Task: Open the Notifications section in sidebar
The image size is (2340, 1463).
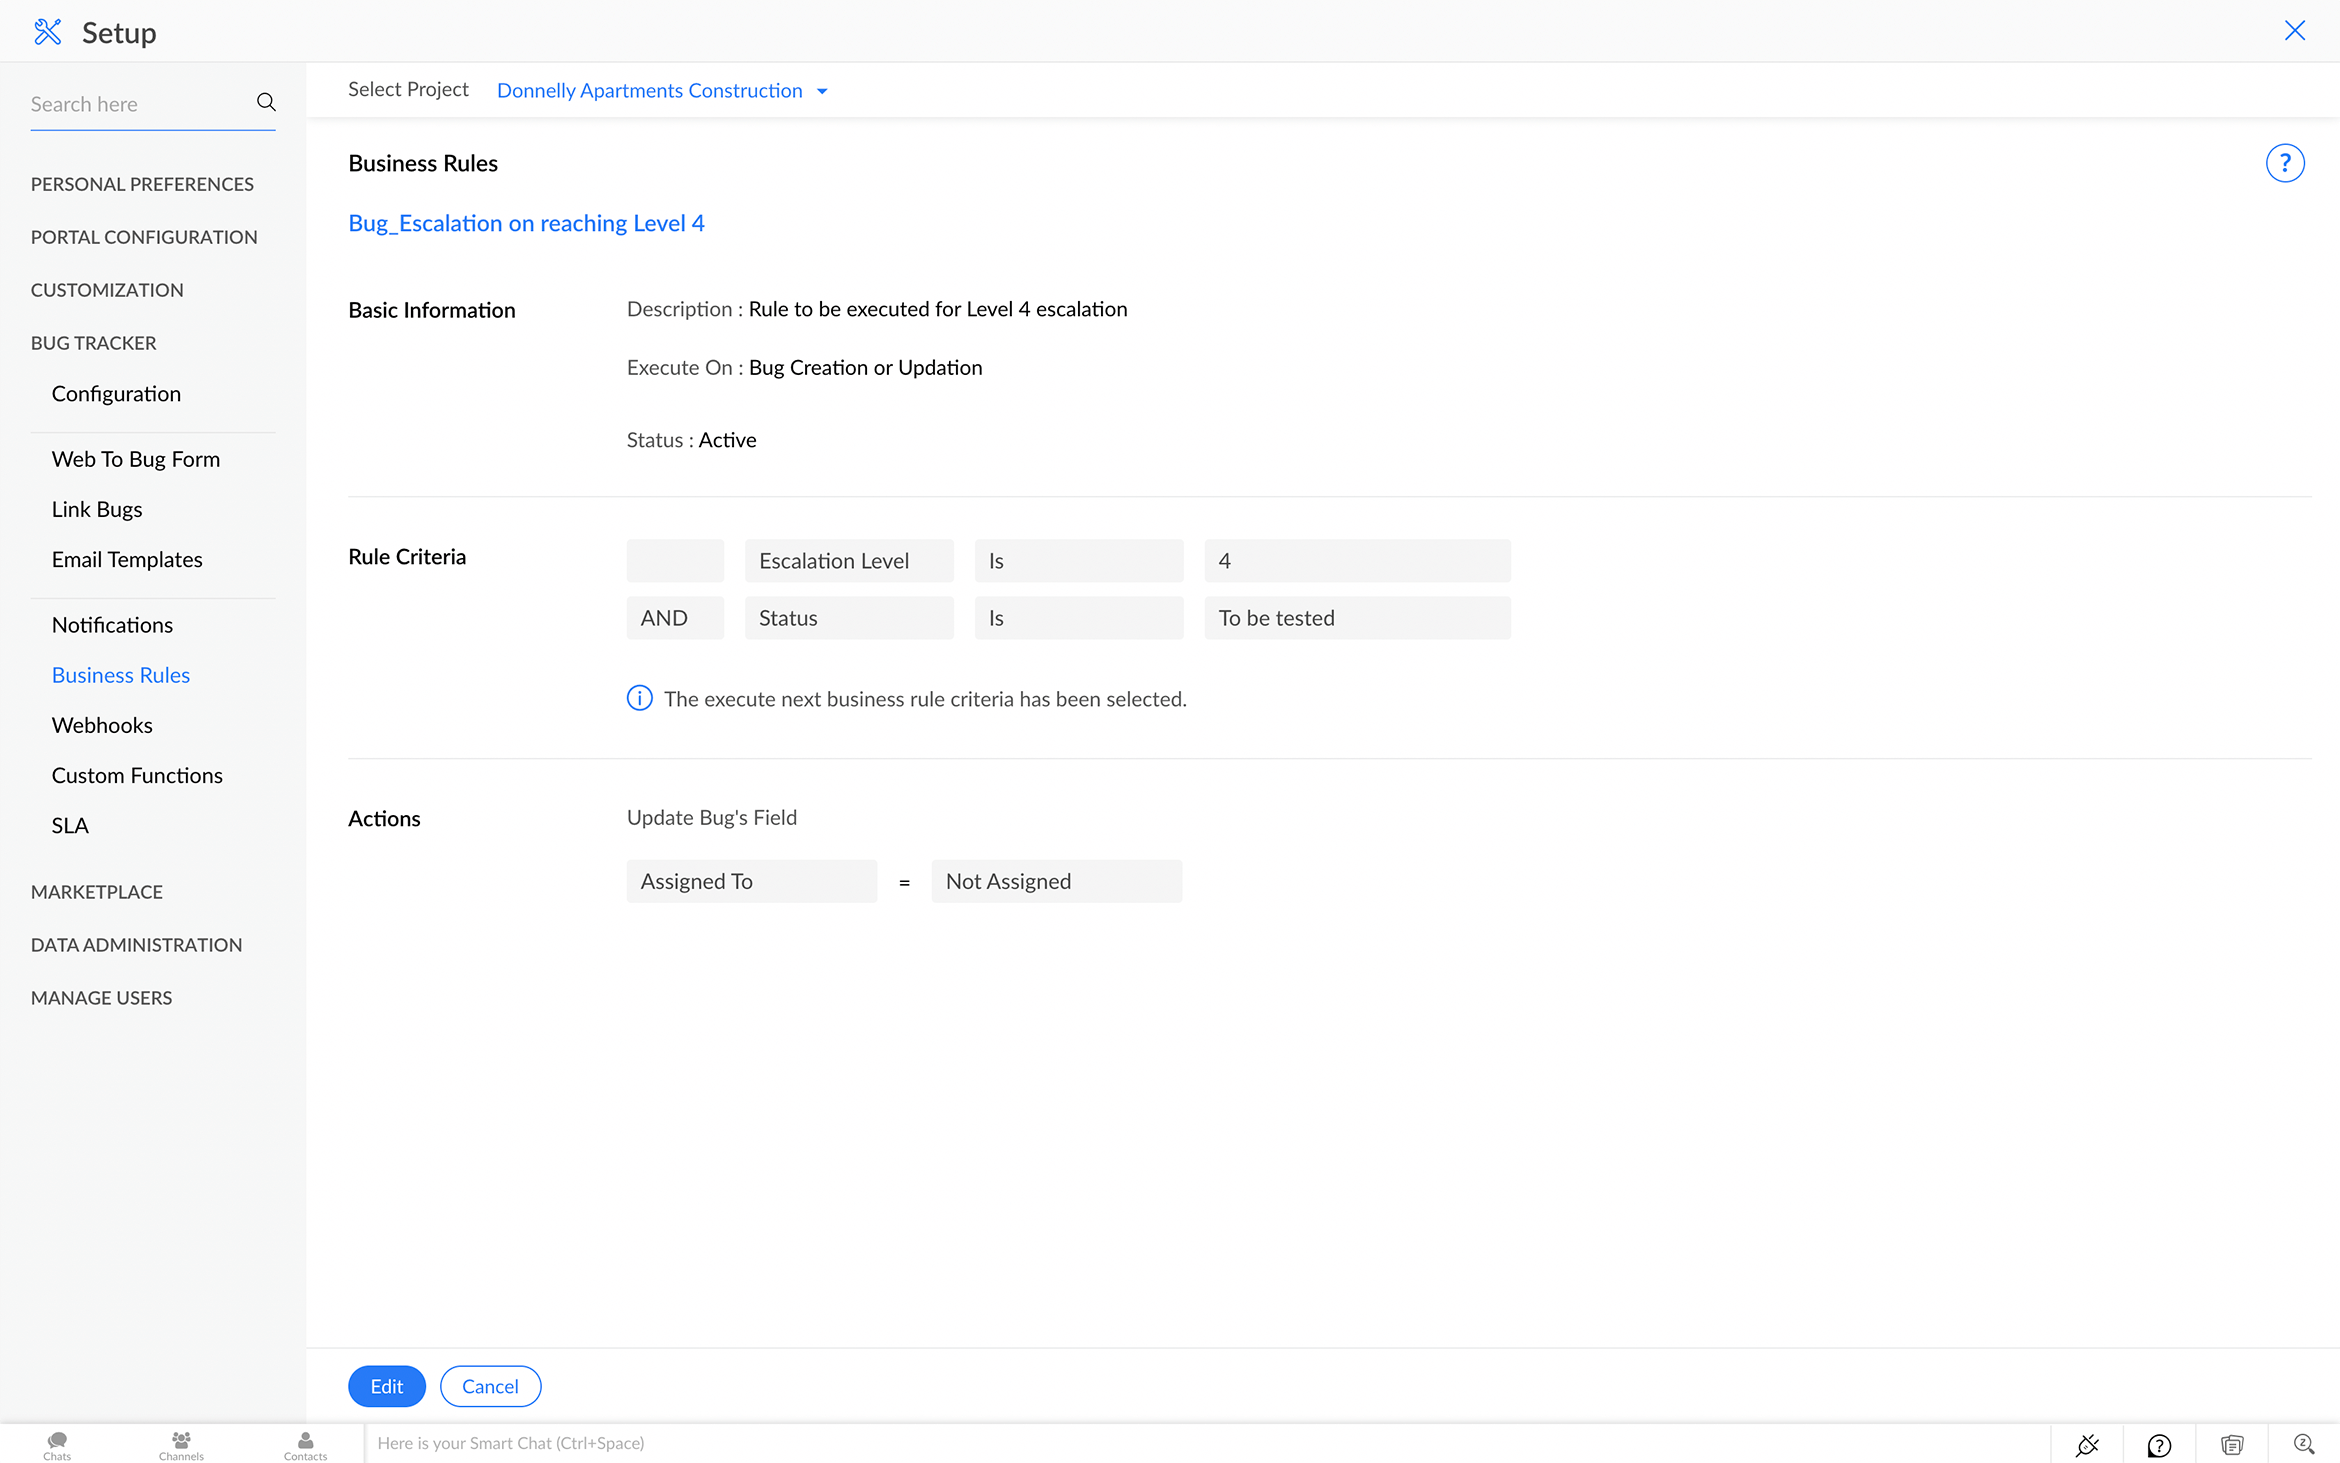Action: pyautogui.click(x=112, y=624)
